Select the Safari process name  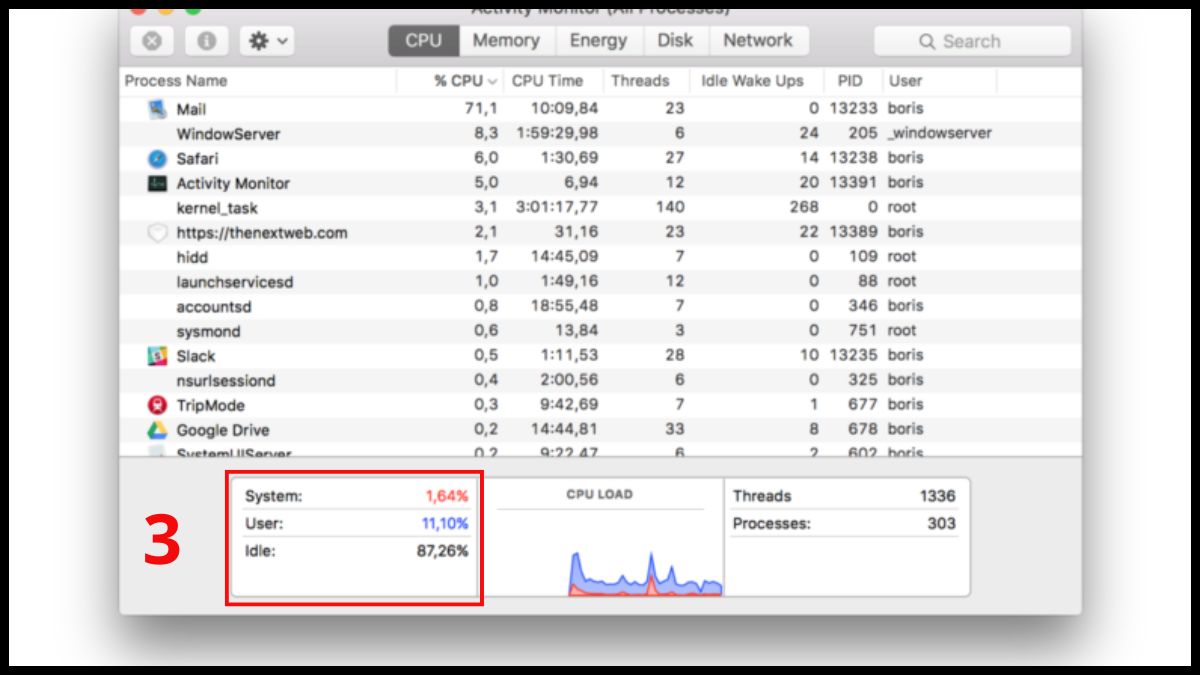[x=197, y=158]
